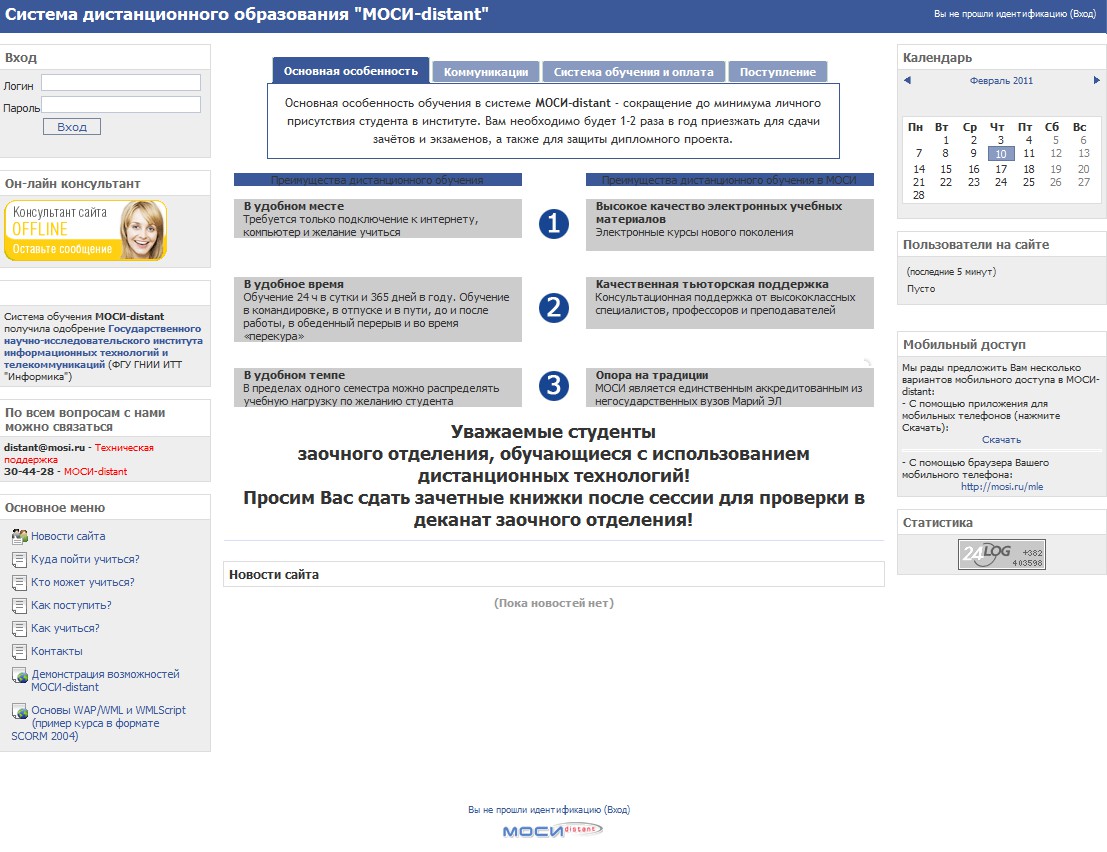The image size is (1107, 852).
Task: Click the distant@mosi.ru email text
Action: tap(44, 448)
